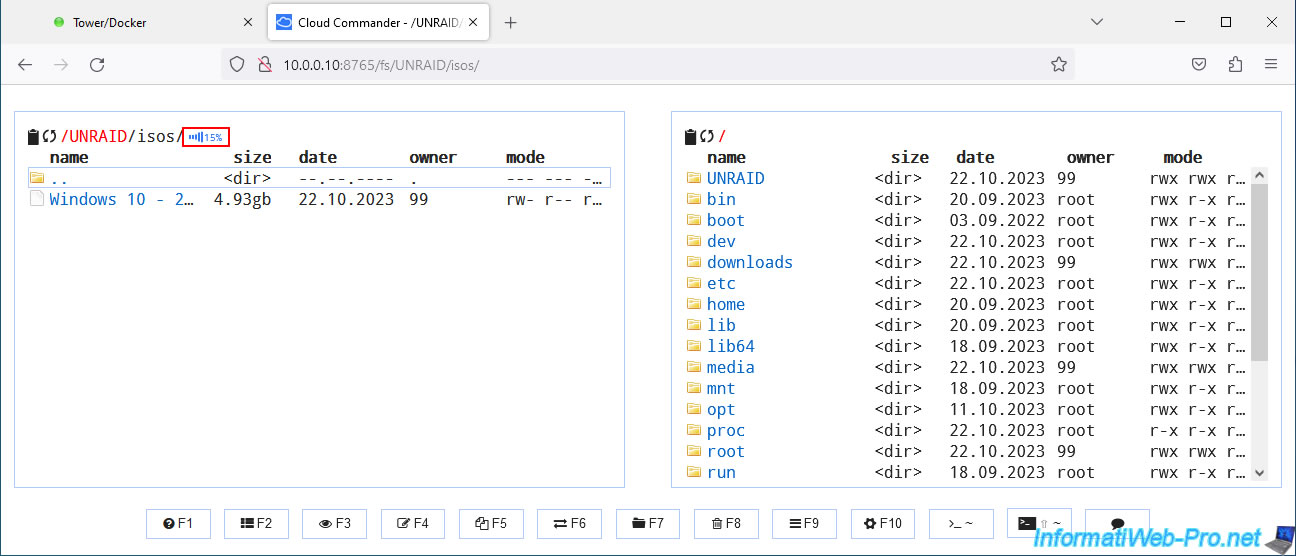The width and height of the screenshot is (1296, 556).
Task: Click the right panel vertical scrollbar down arrow
Action: pyautogui.click(x=1260, y=473)
